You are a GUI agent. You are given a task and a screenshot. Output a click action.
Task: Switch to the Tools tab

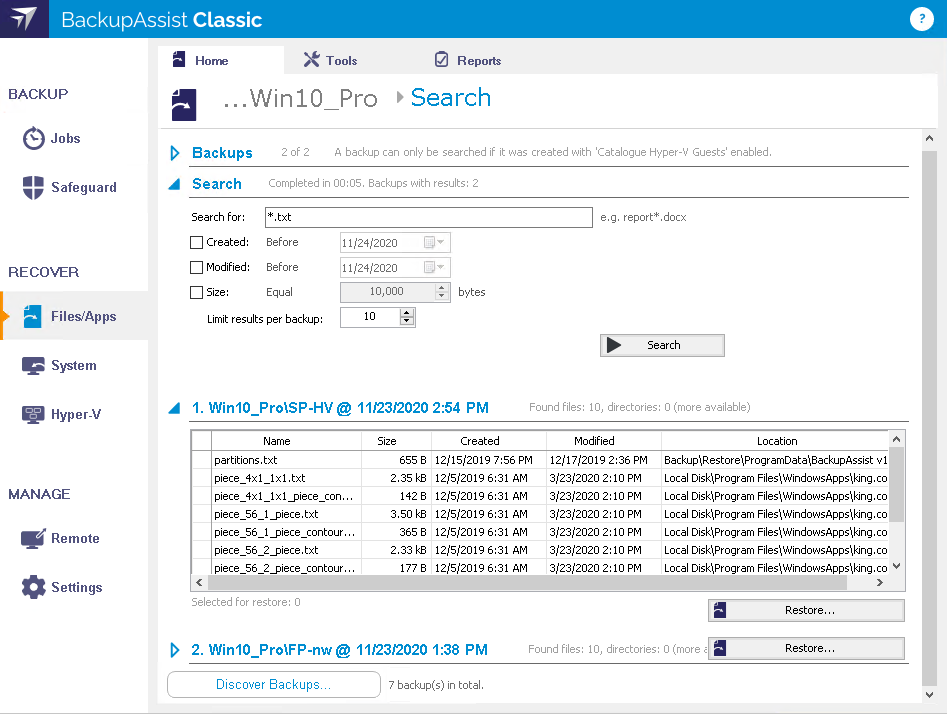coord(330,60)
